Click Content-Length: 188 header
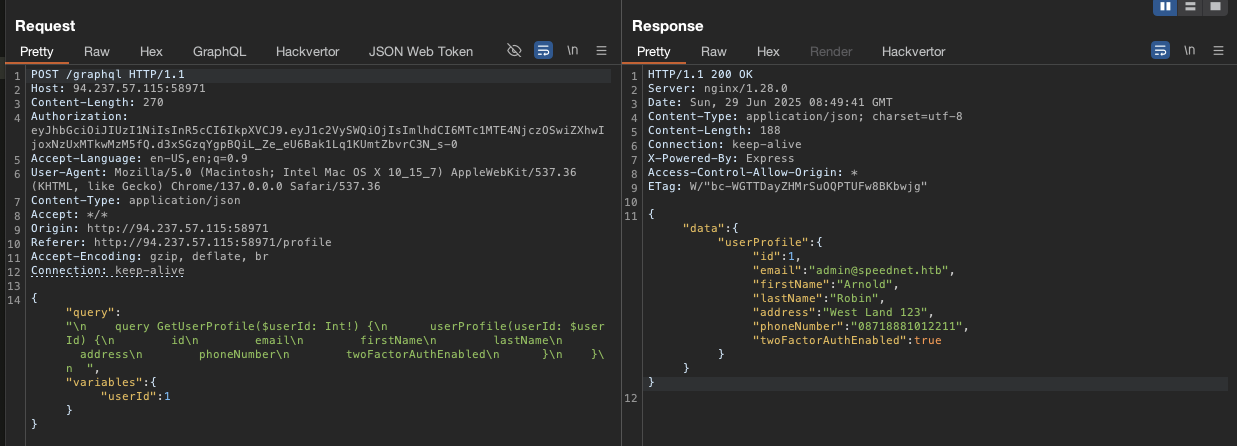 click(x=714, y=131)
